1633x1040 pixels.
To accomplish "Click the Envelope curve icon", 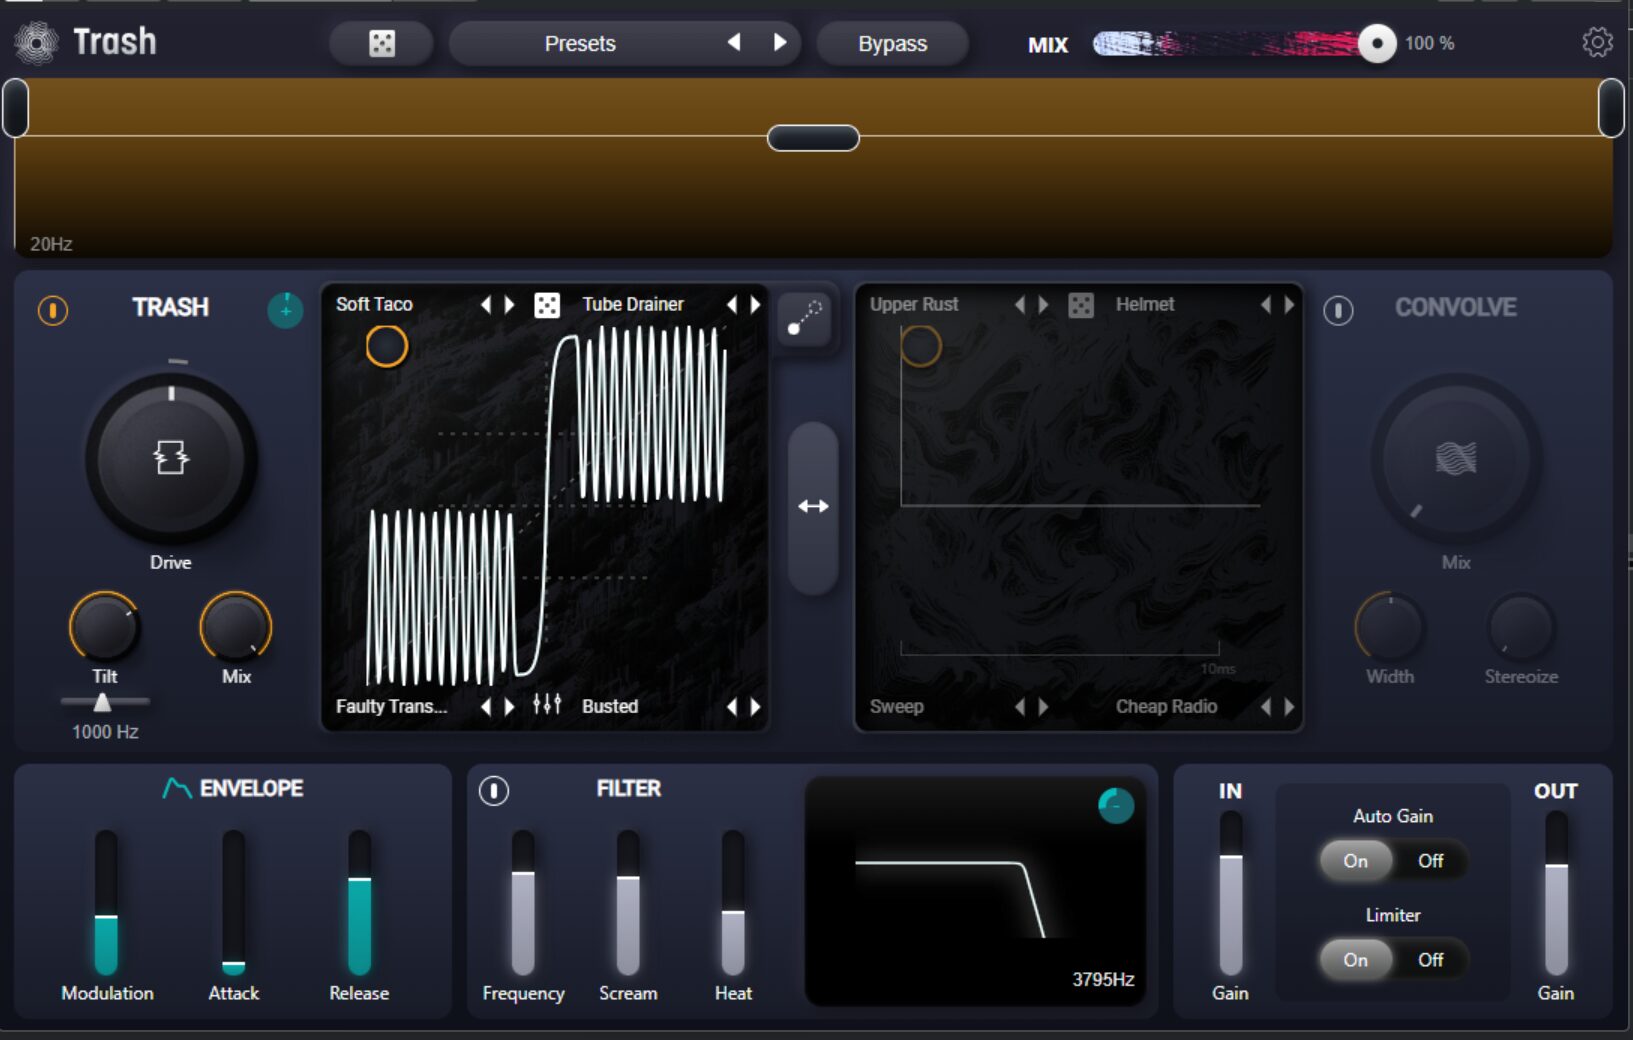I will 177,789.
